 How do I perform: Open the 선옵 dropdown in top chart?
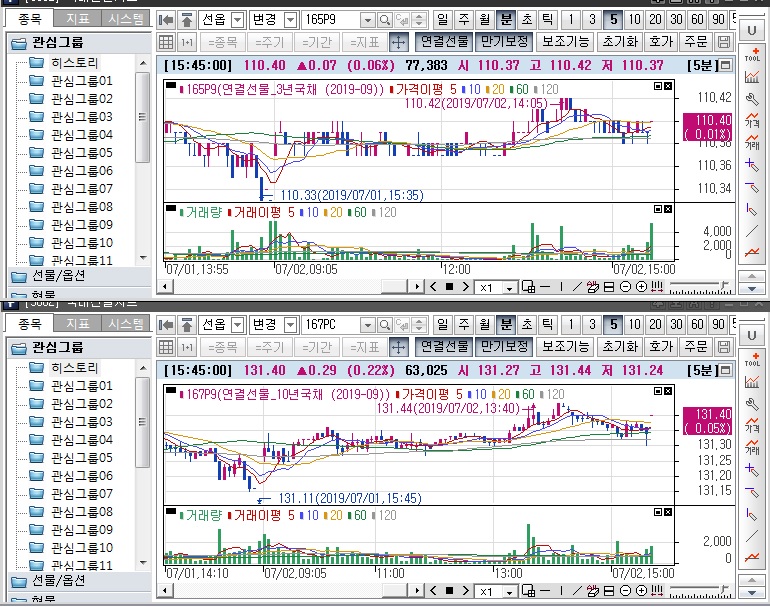pyautogui.click(x=236, y=20)
